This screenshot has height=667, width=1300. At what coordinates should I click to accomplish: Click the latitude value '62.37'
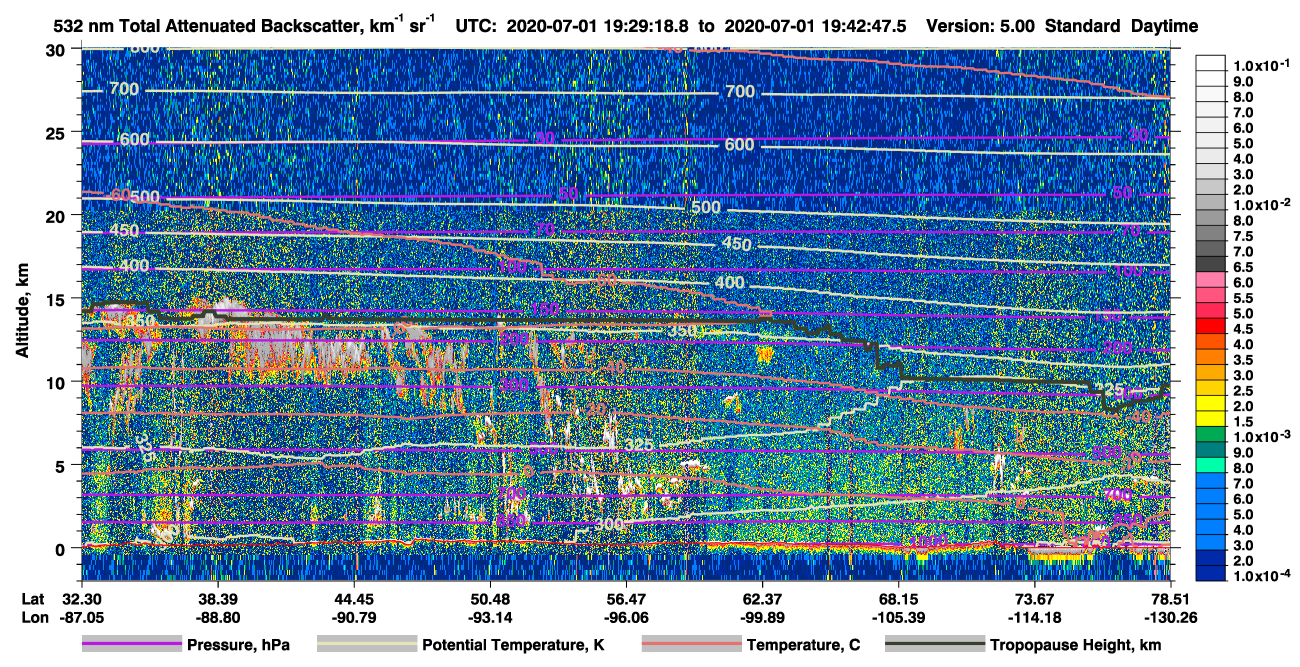(762, 599)
